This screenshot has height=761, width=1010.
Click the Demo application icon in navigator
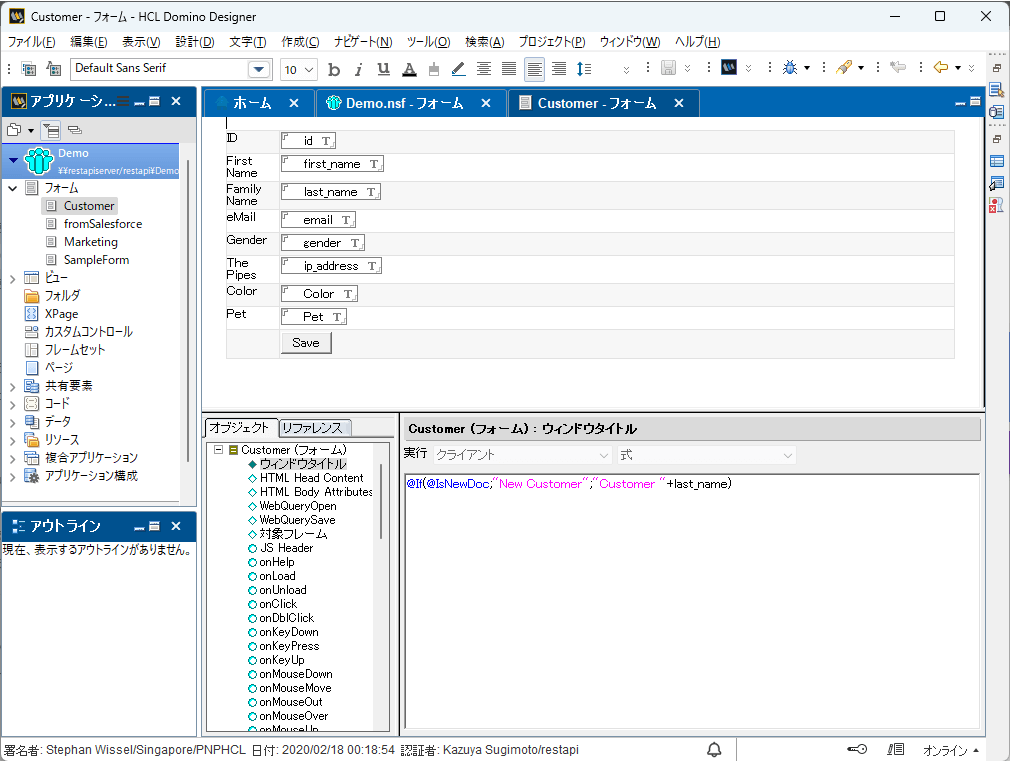(39, 160)
